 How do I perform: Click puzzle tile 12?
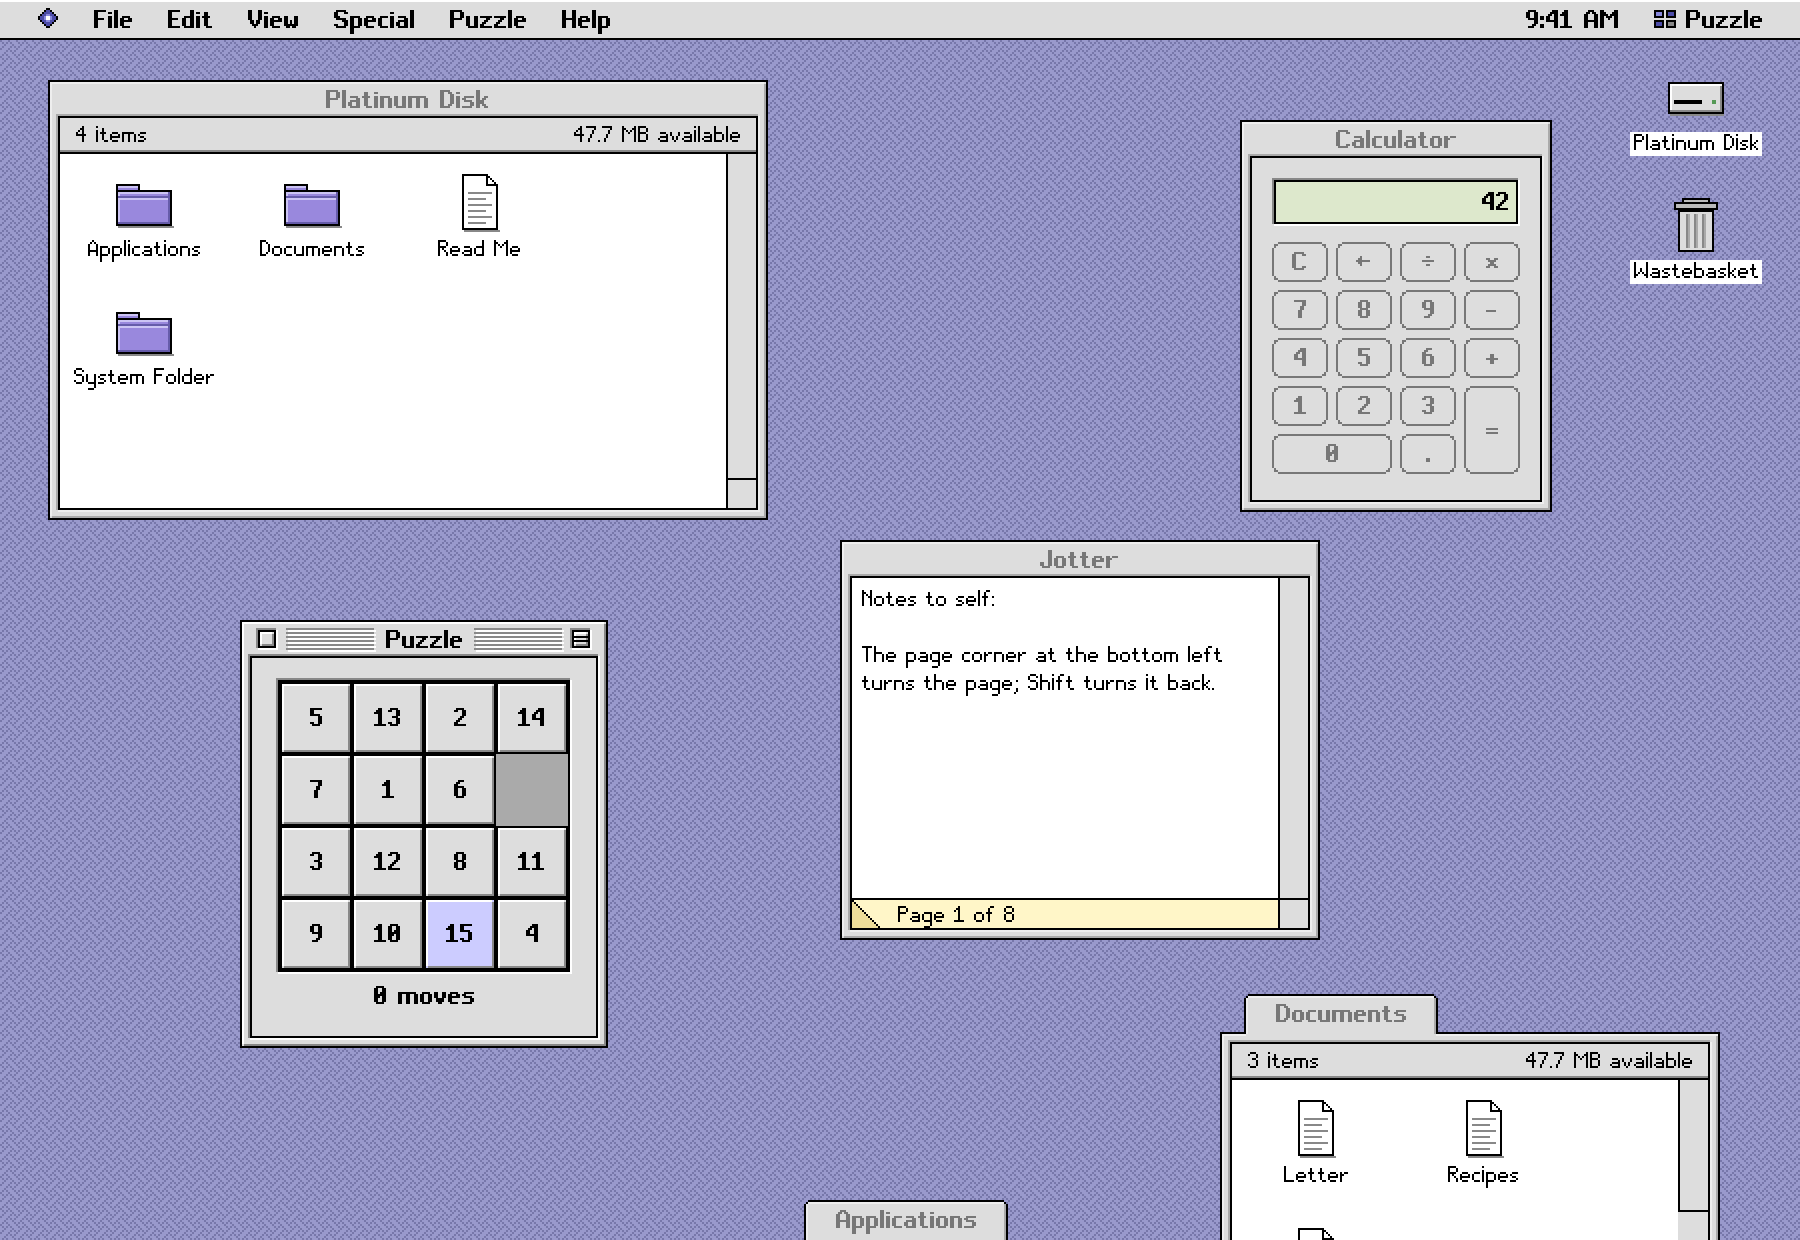pos(387,861)
